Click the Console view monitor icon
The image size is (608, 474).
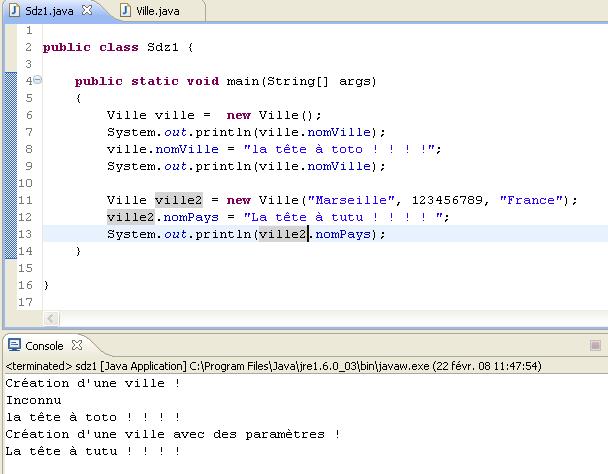point(14,346)
